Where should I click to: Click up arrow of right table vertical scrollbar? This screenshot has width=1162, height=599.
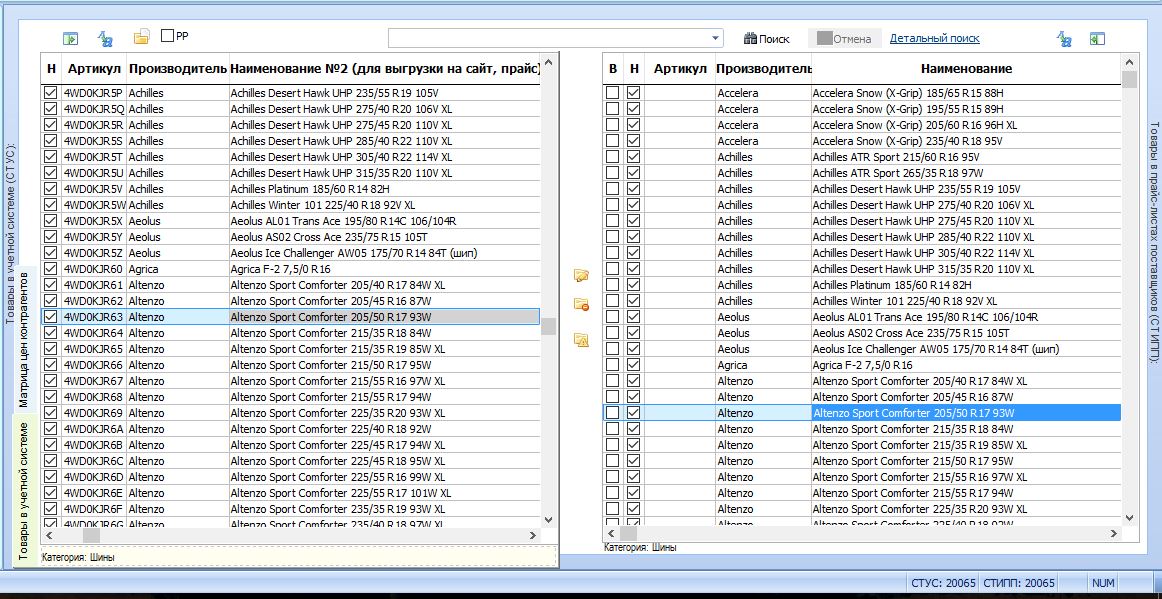point(1129,62)
